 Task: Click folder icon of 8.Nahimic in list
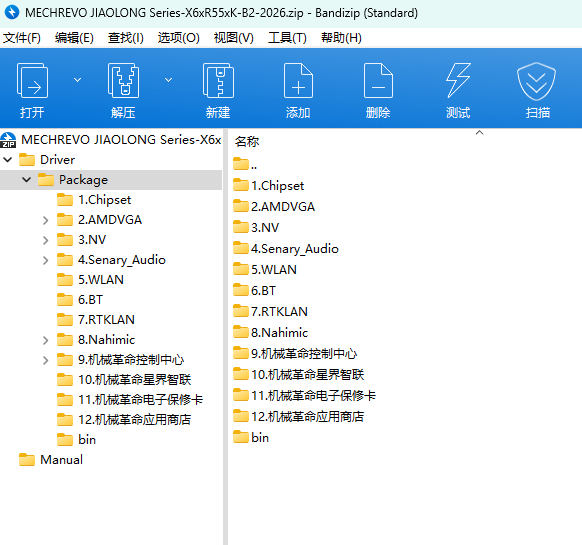(x=241, y=332)
